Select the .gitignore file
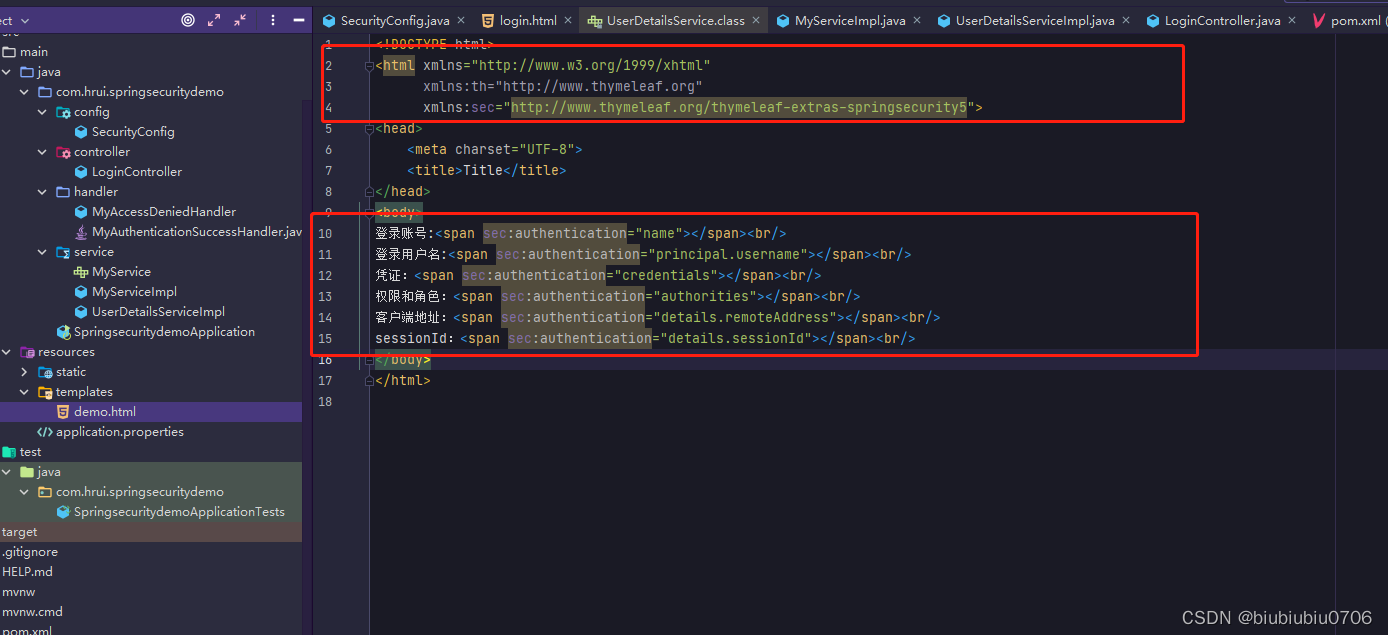Screen dimensions: 1388x635 pyautogui.click(x=30, y=552)
